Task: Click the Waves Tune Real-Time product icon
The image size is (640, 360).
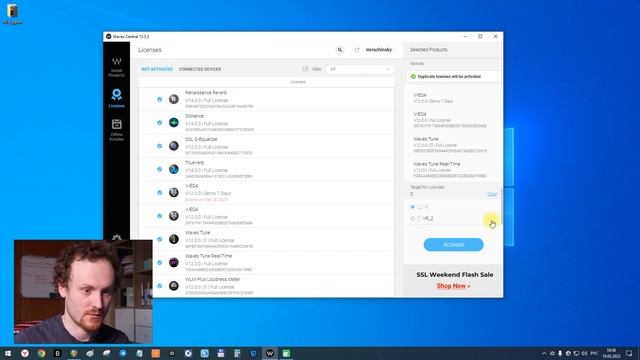Action: pos(174,262)
